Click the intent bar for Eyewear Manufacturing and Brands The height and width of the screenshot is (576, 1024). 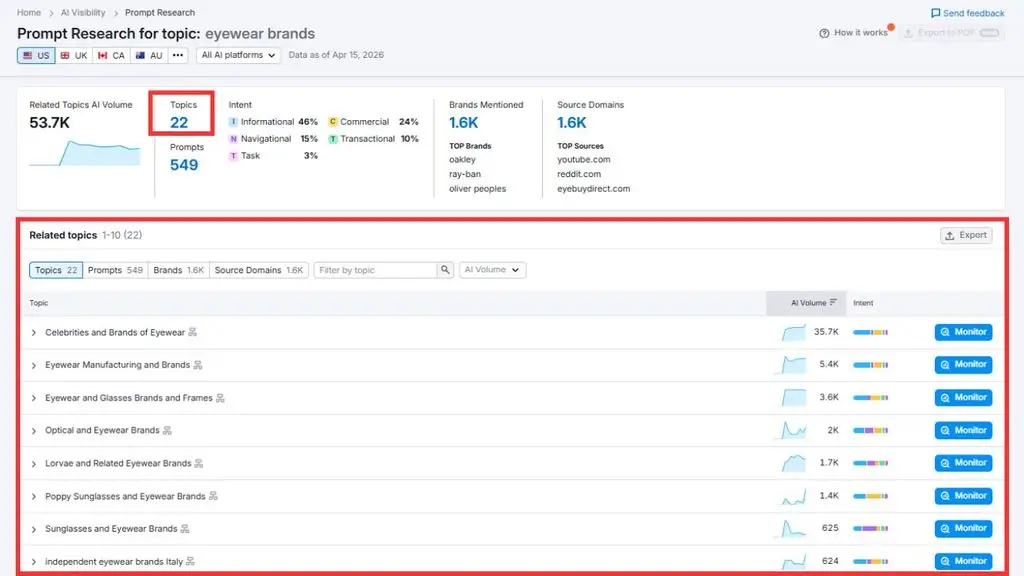tap(871, 365)
